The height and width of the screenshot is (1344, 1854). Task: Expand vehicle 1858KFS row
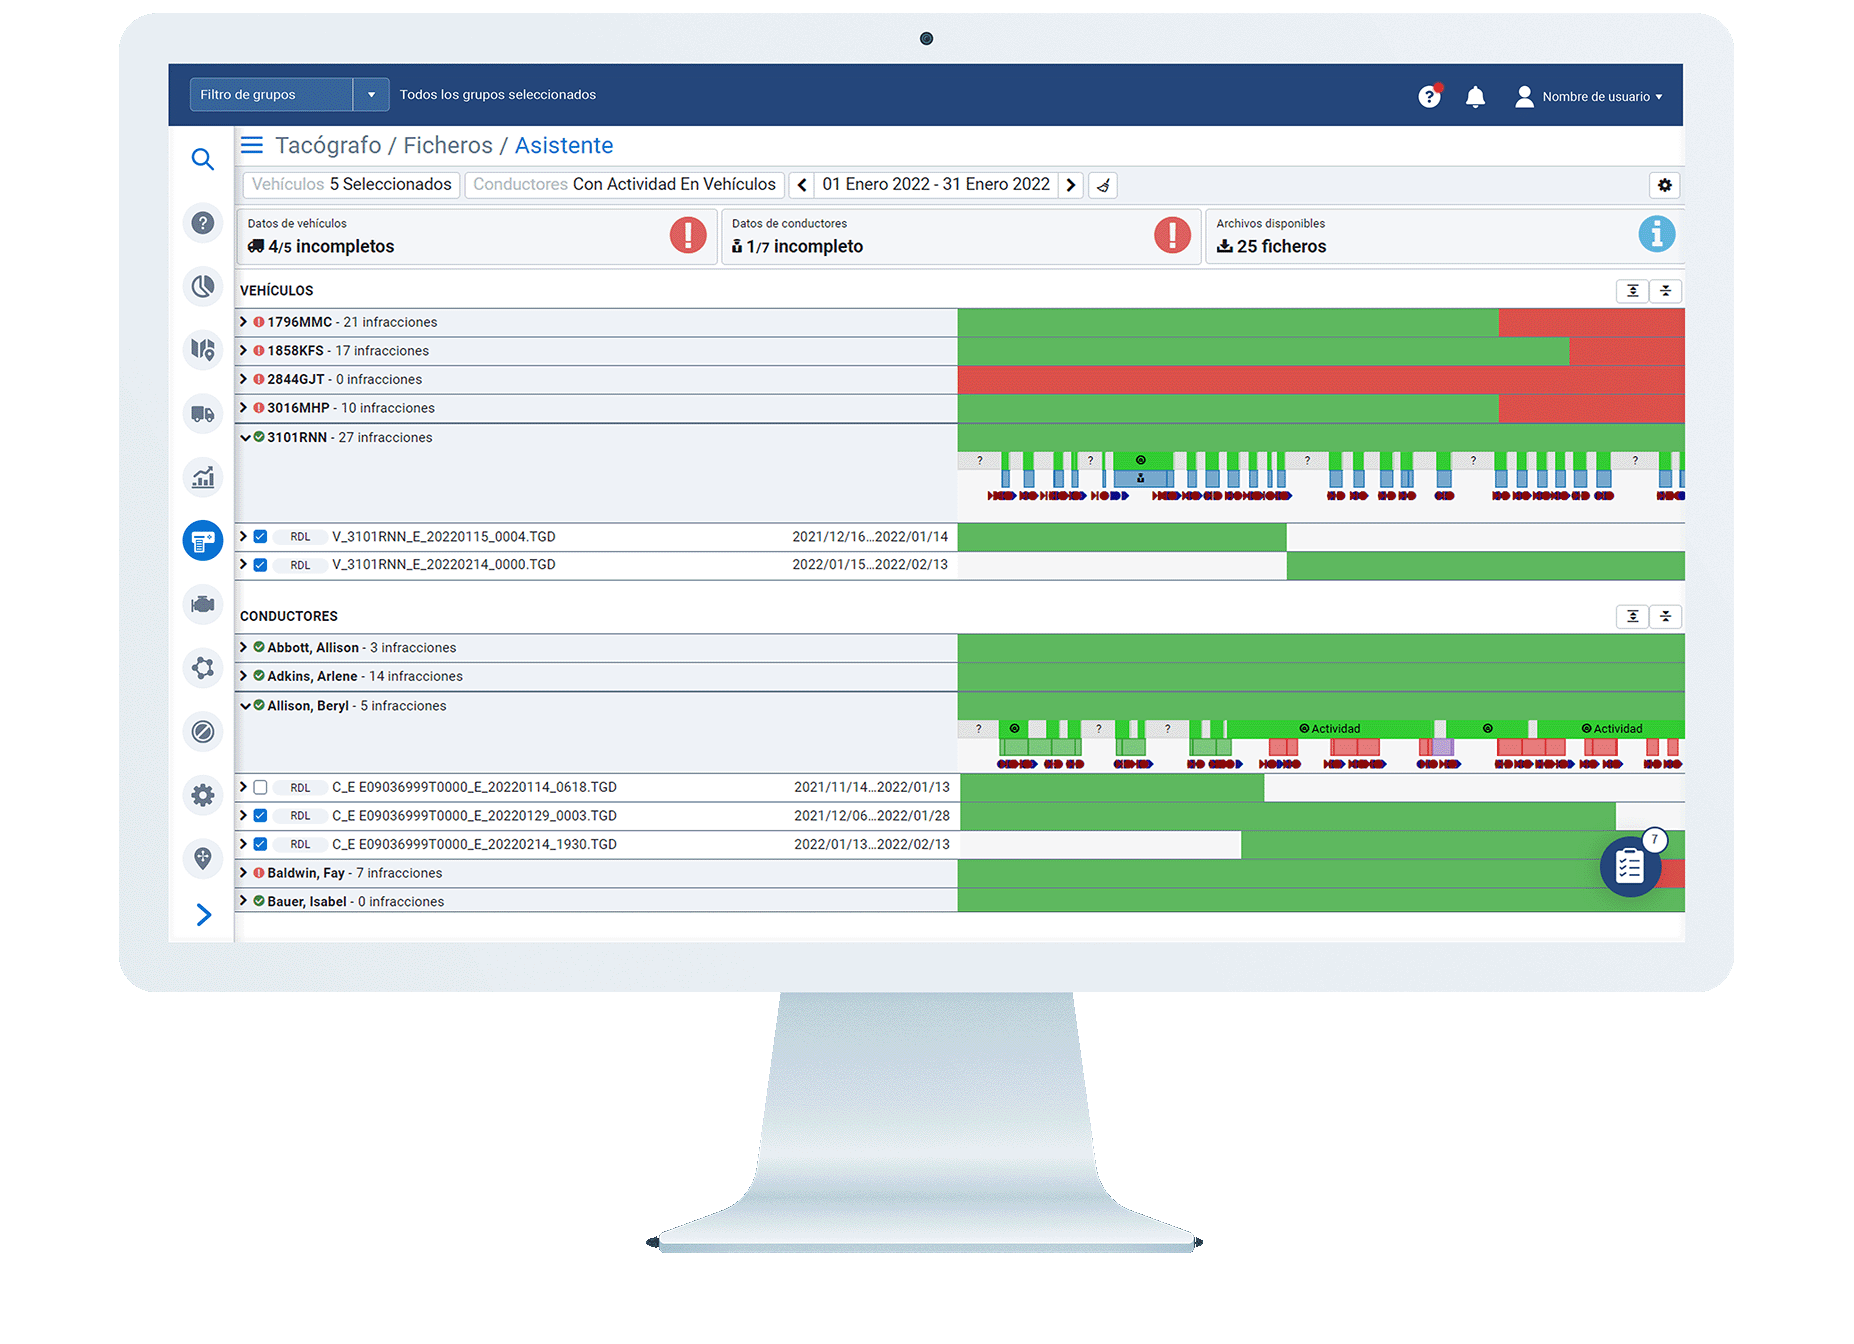pos(243,351)
